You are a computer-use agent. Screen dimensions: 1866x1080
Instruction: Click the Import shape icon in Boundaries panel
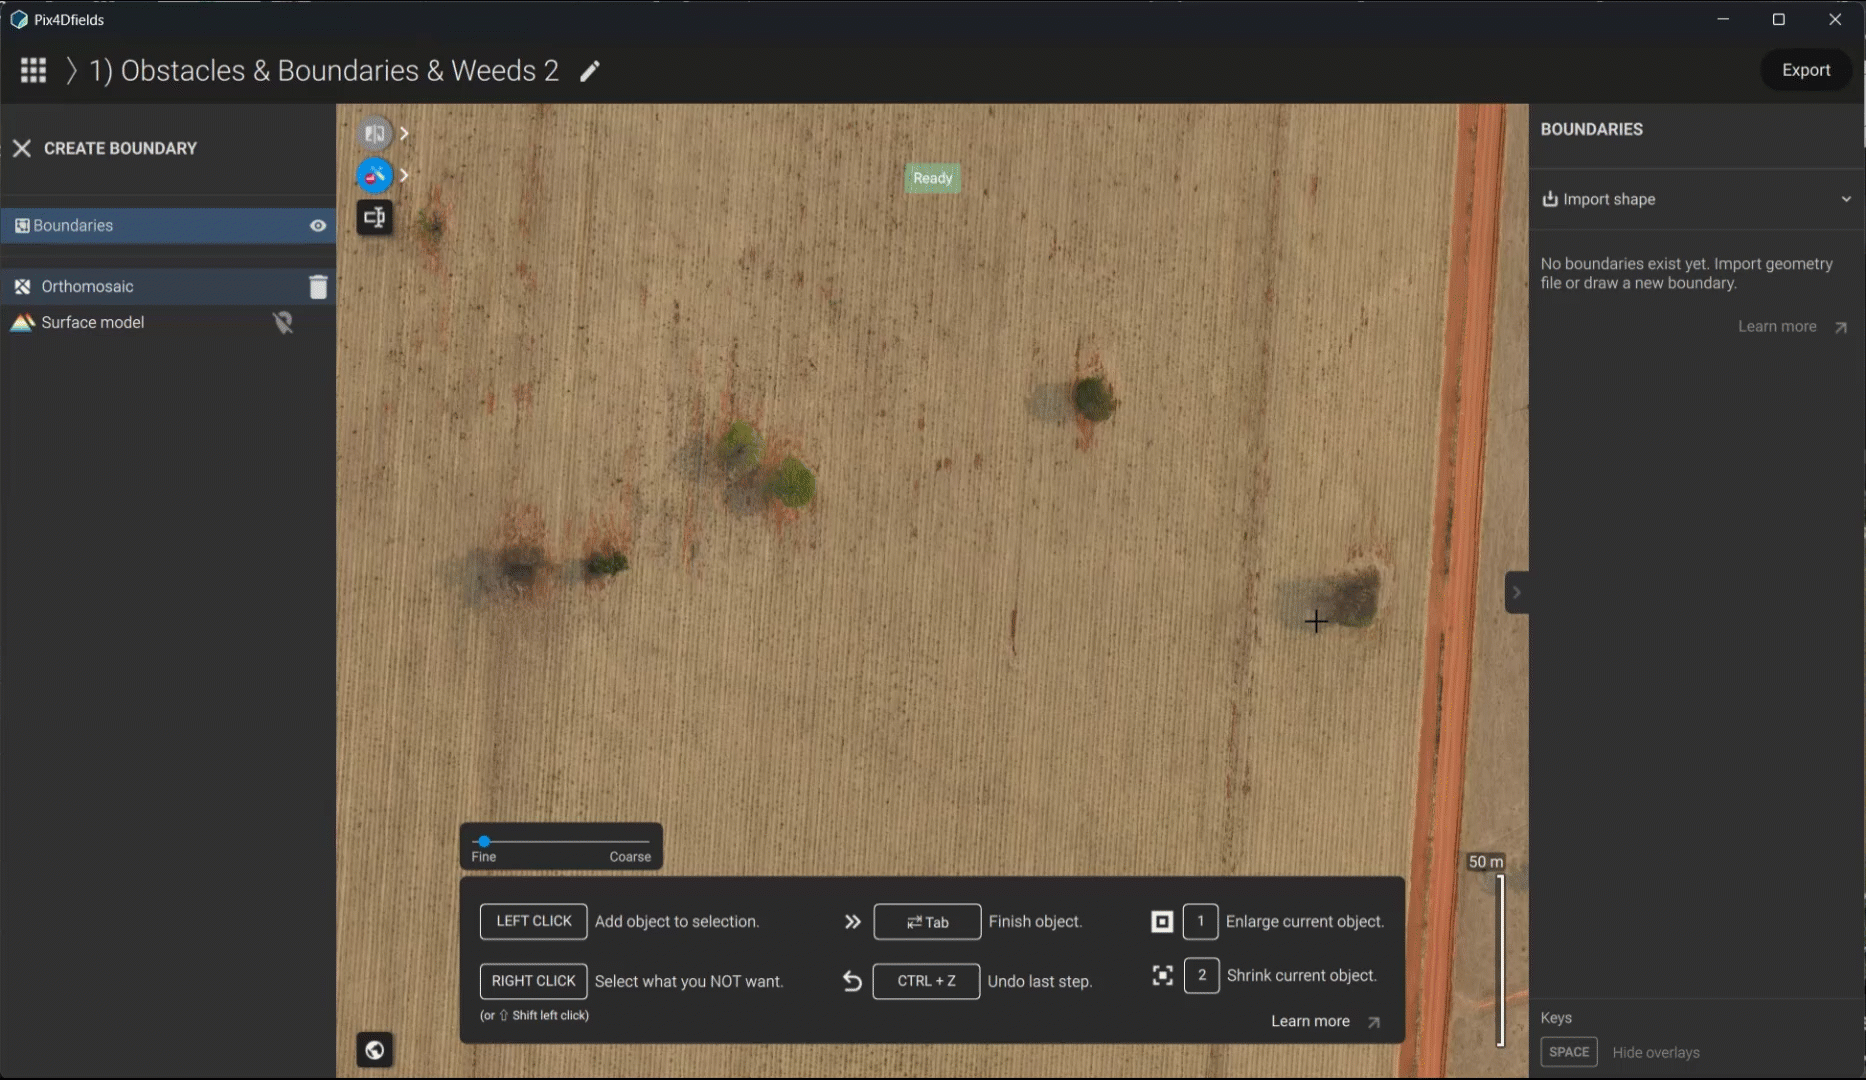(x=1549, y=199)
